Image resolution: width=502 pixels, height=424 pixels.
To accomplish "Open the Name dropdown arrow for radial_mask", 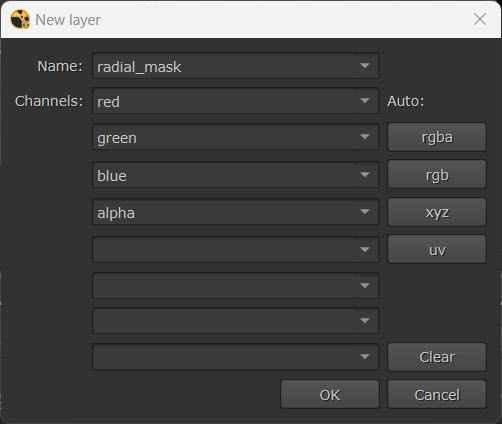I will coord(365,66).
